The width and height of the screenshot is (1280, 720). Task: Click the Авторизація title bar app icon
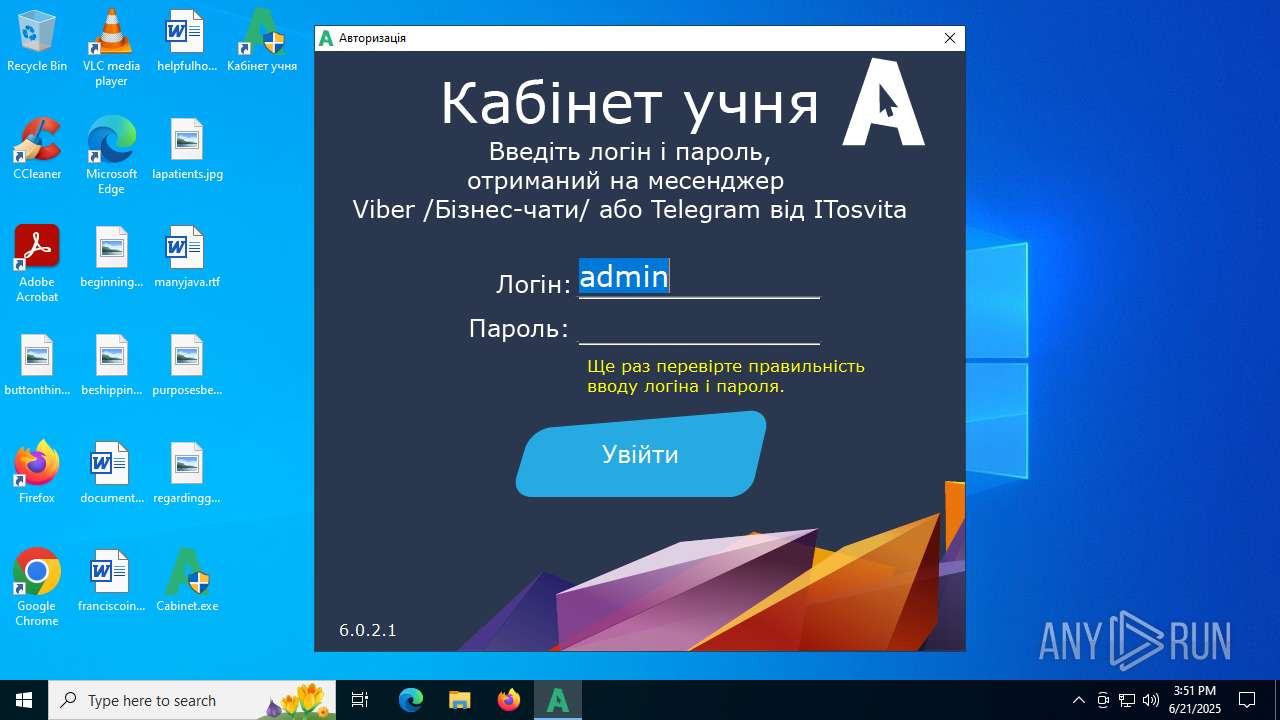click(326, 38)
